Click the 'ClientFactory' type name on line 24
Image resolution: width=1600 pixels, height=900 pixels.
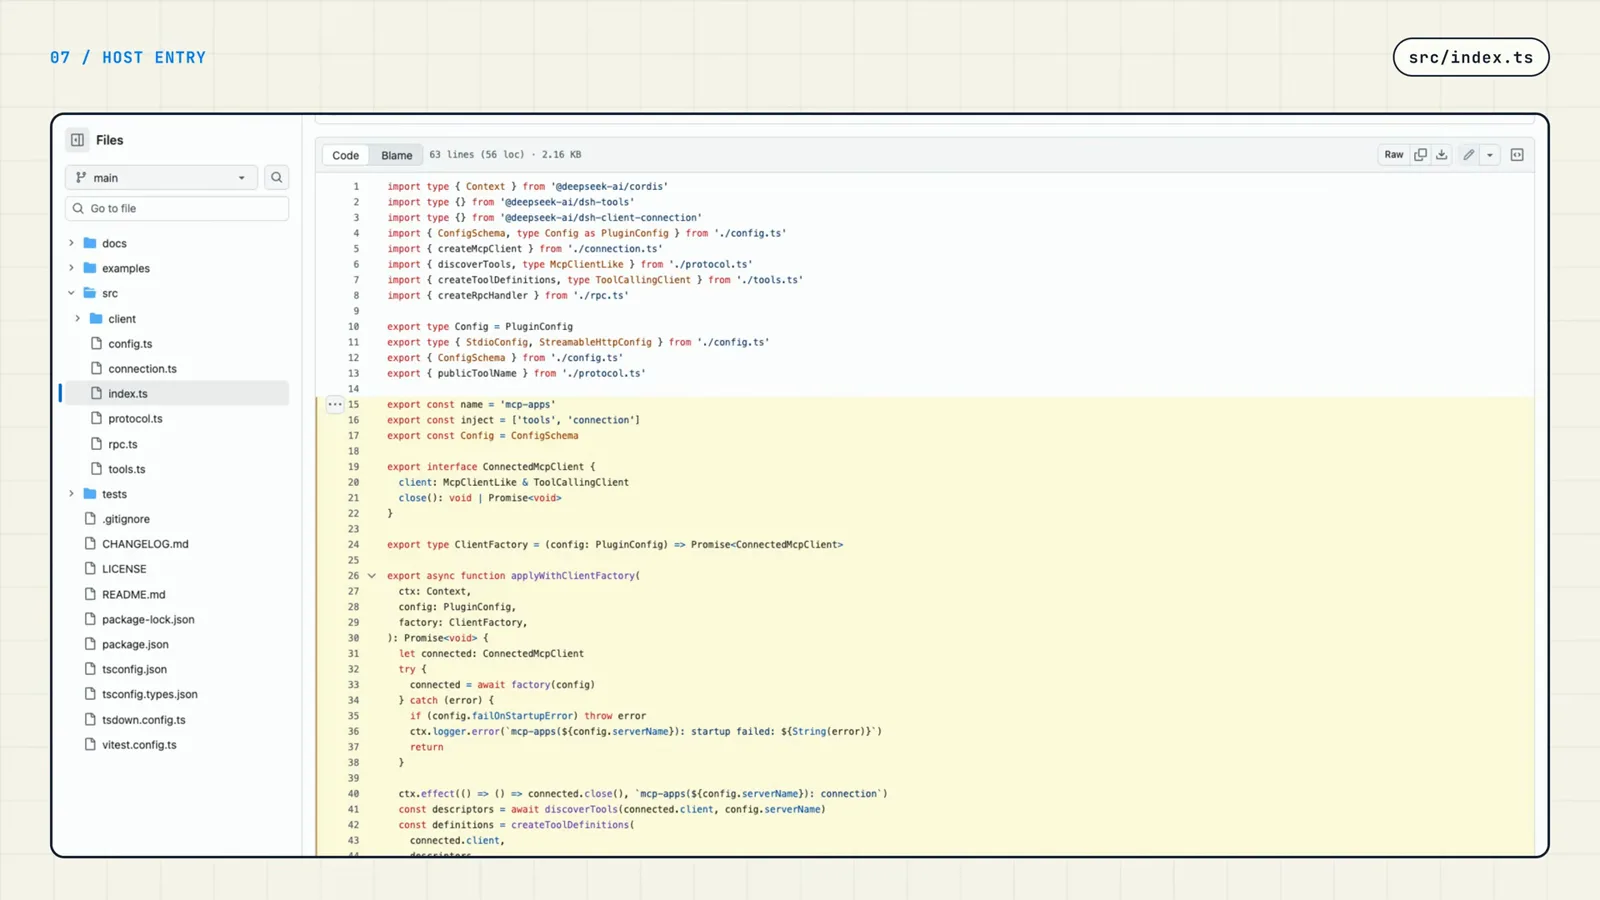click(491, 545)
